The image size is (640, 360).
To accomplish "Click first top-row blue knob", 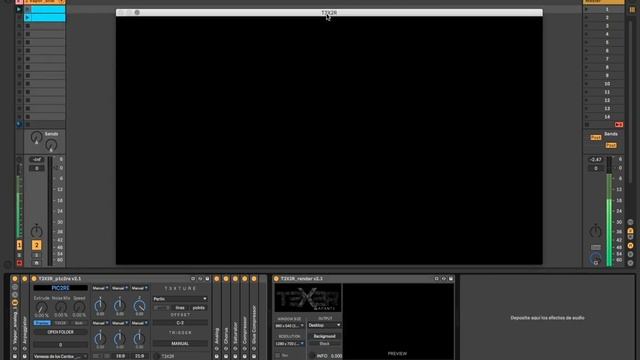I will [x=100, y=305].
